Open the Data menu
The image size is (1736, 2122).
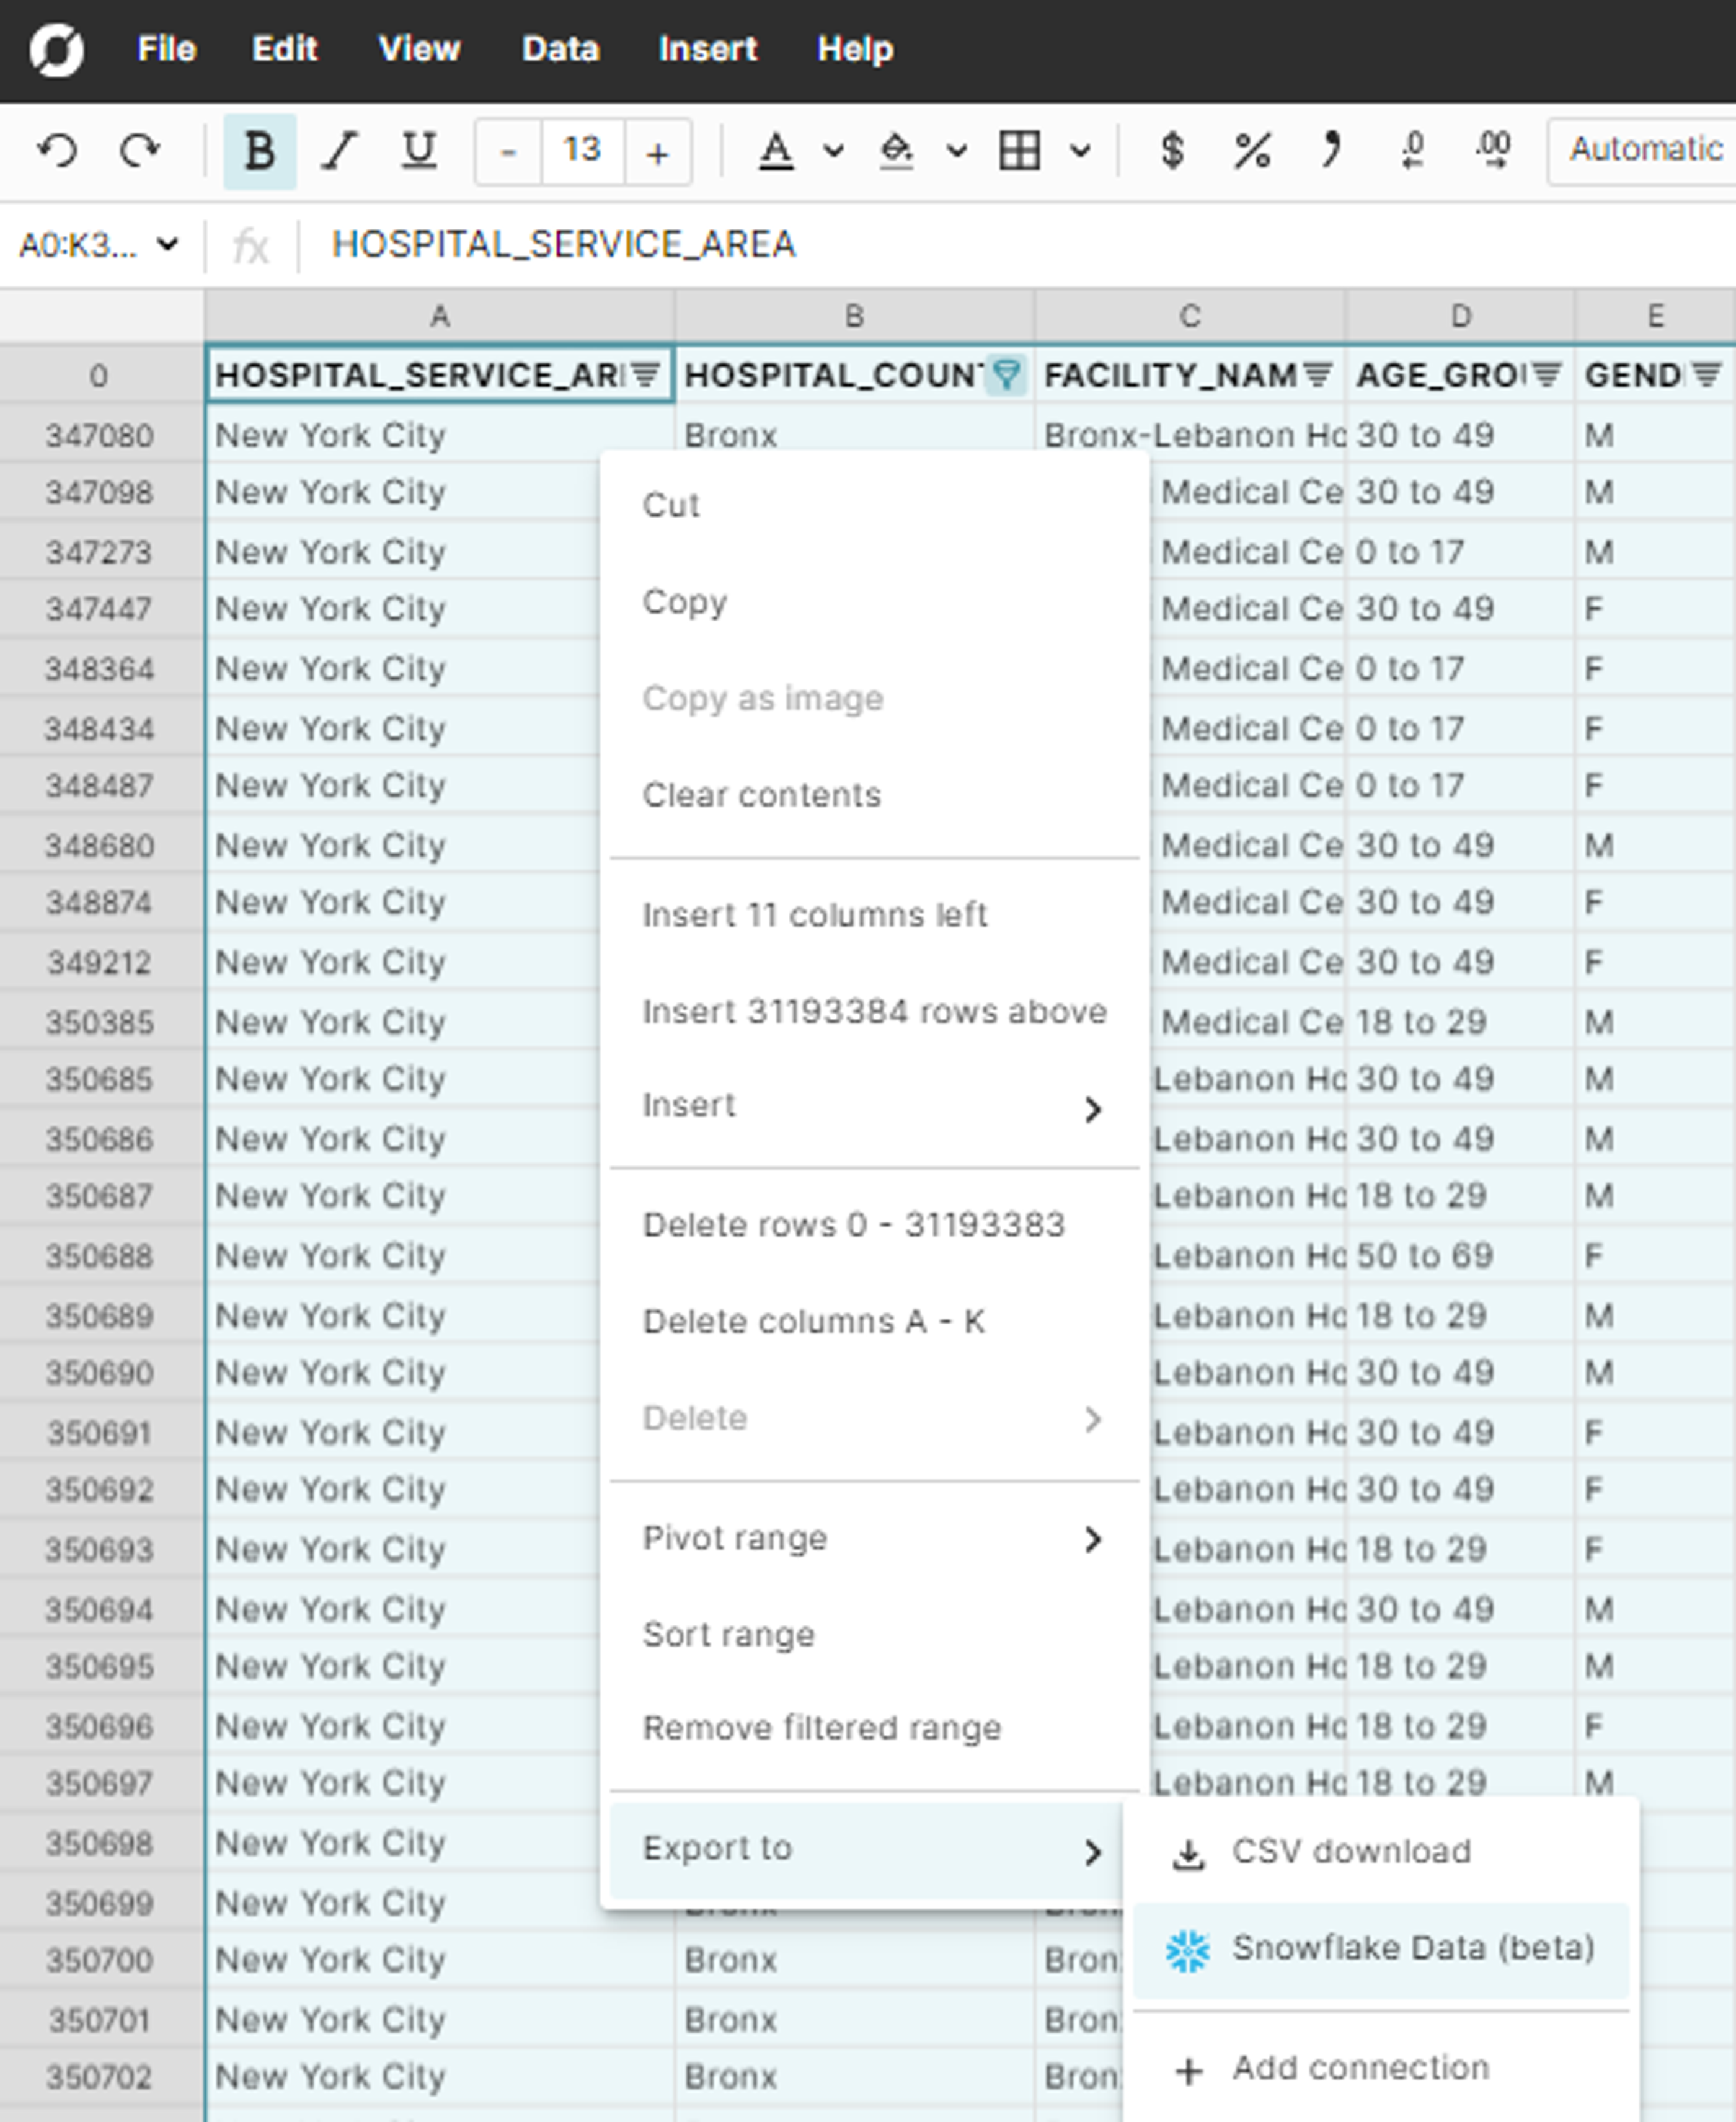pos(560,49)
